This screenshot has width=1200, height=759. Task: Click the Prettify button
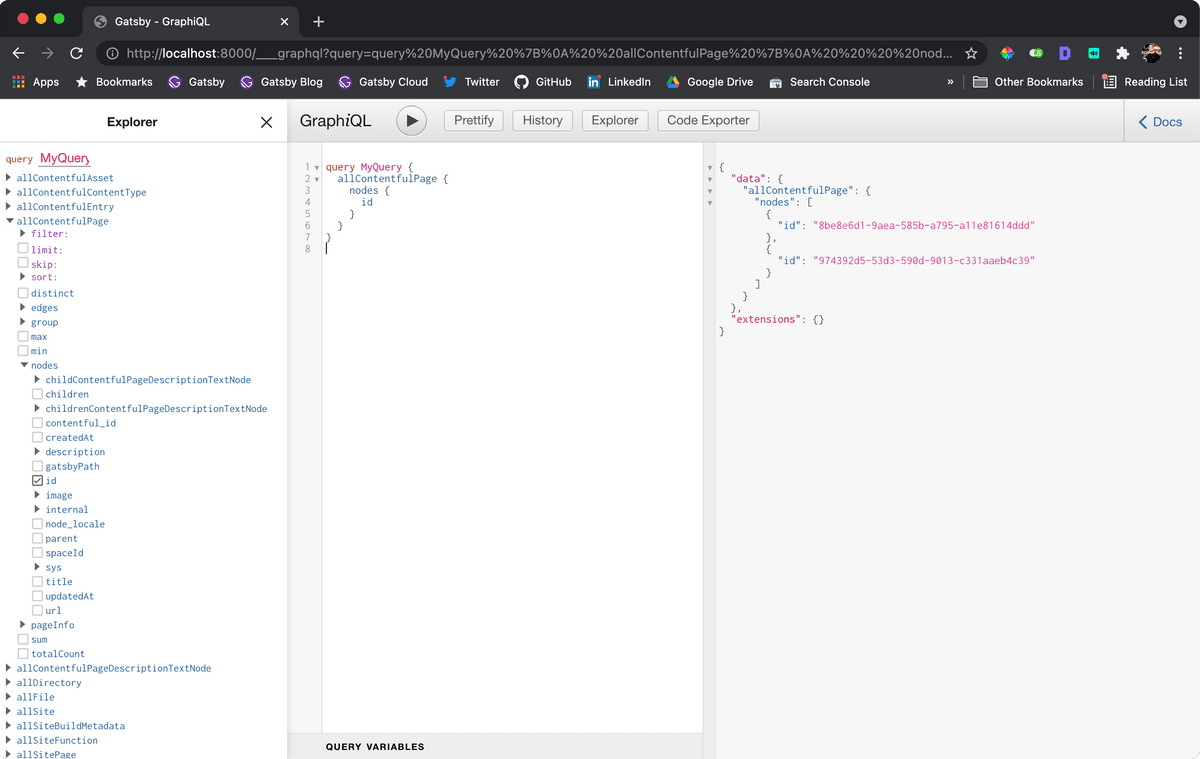pyautogui.click(x=474, y=120)
